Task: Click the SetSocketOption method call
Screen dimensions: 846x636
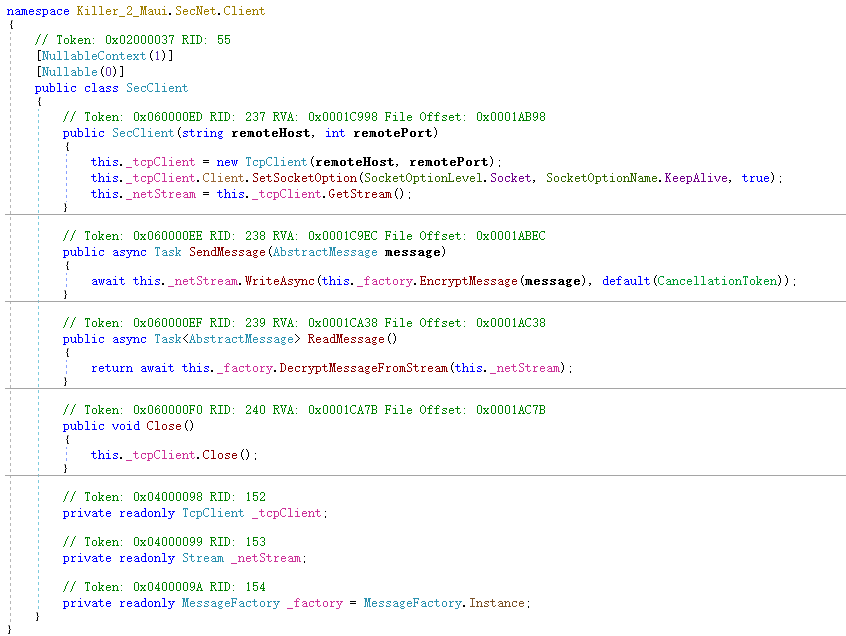Action: tap(304, 178)
